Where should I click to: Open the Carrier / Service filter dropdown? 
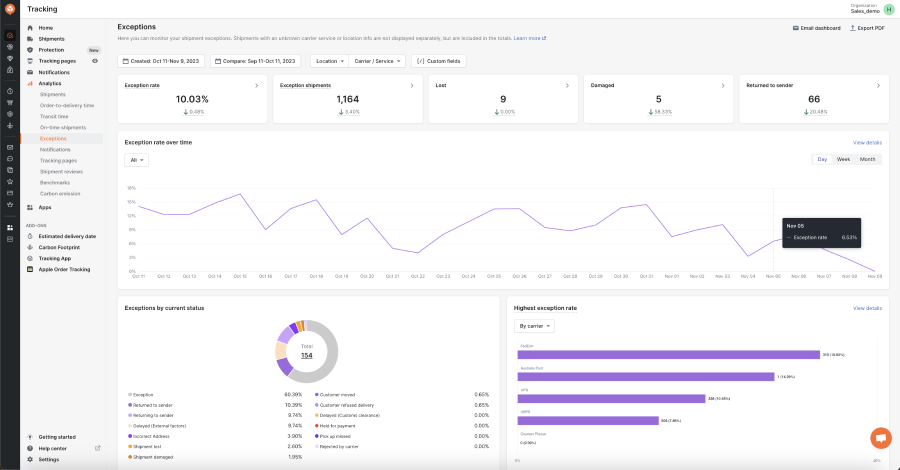tap(377, 61)
